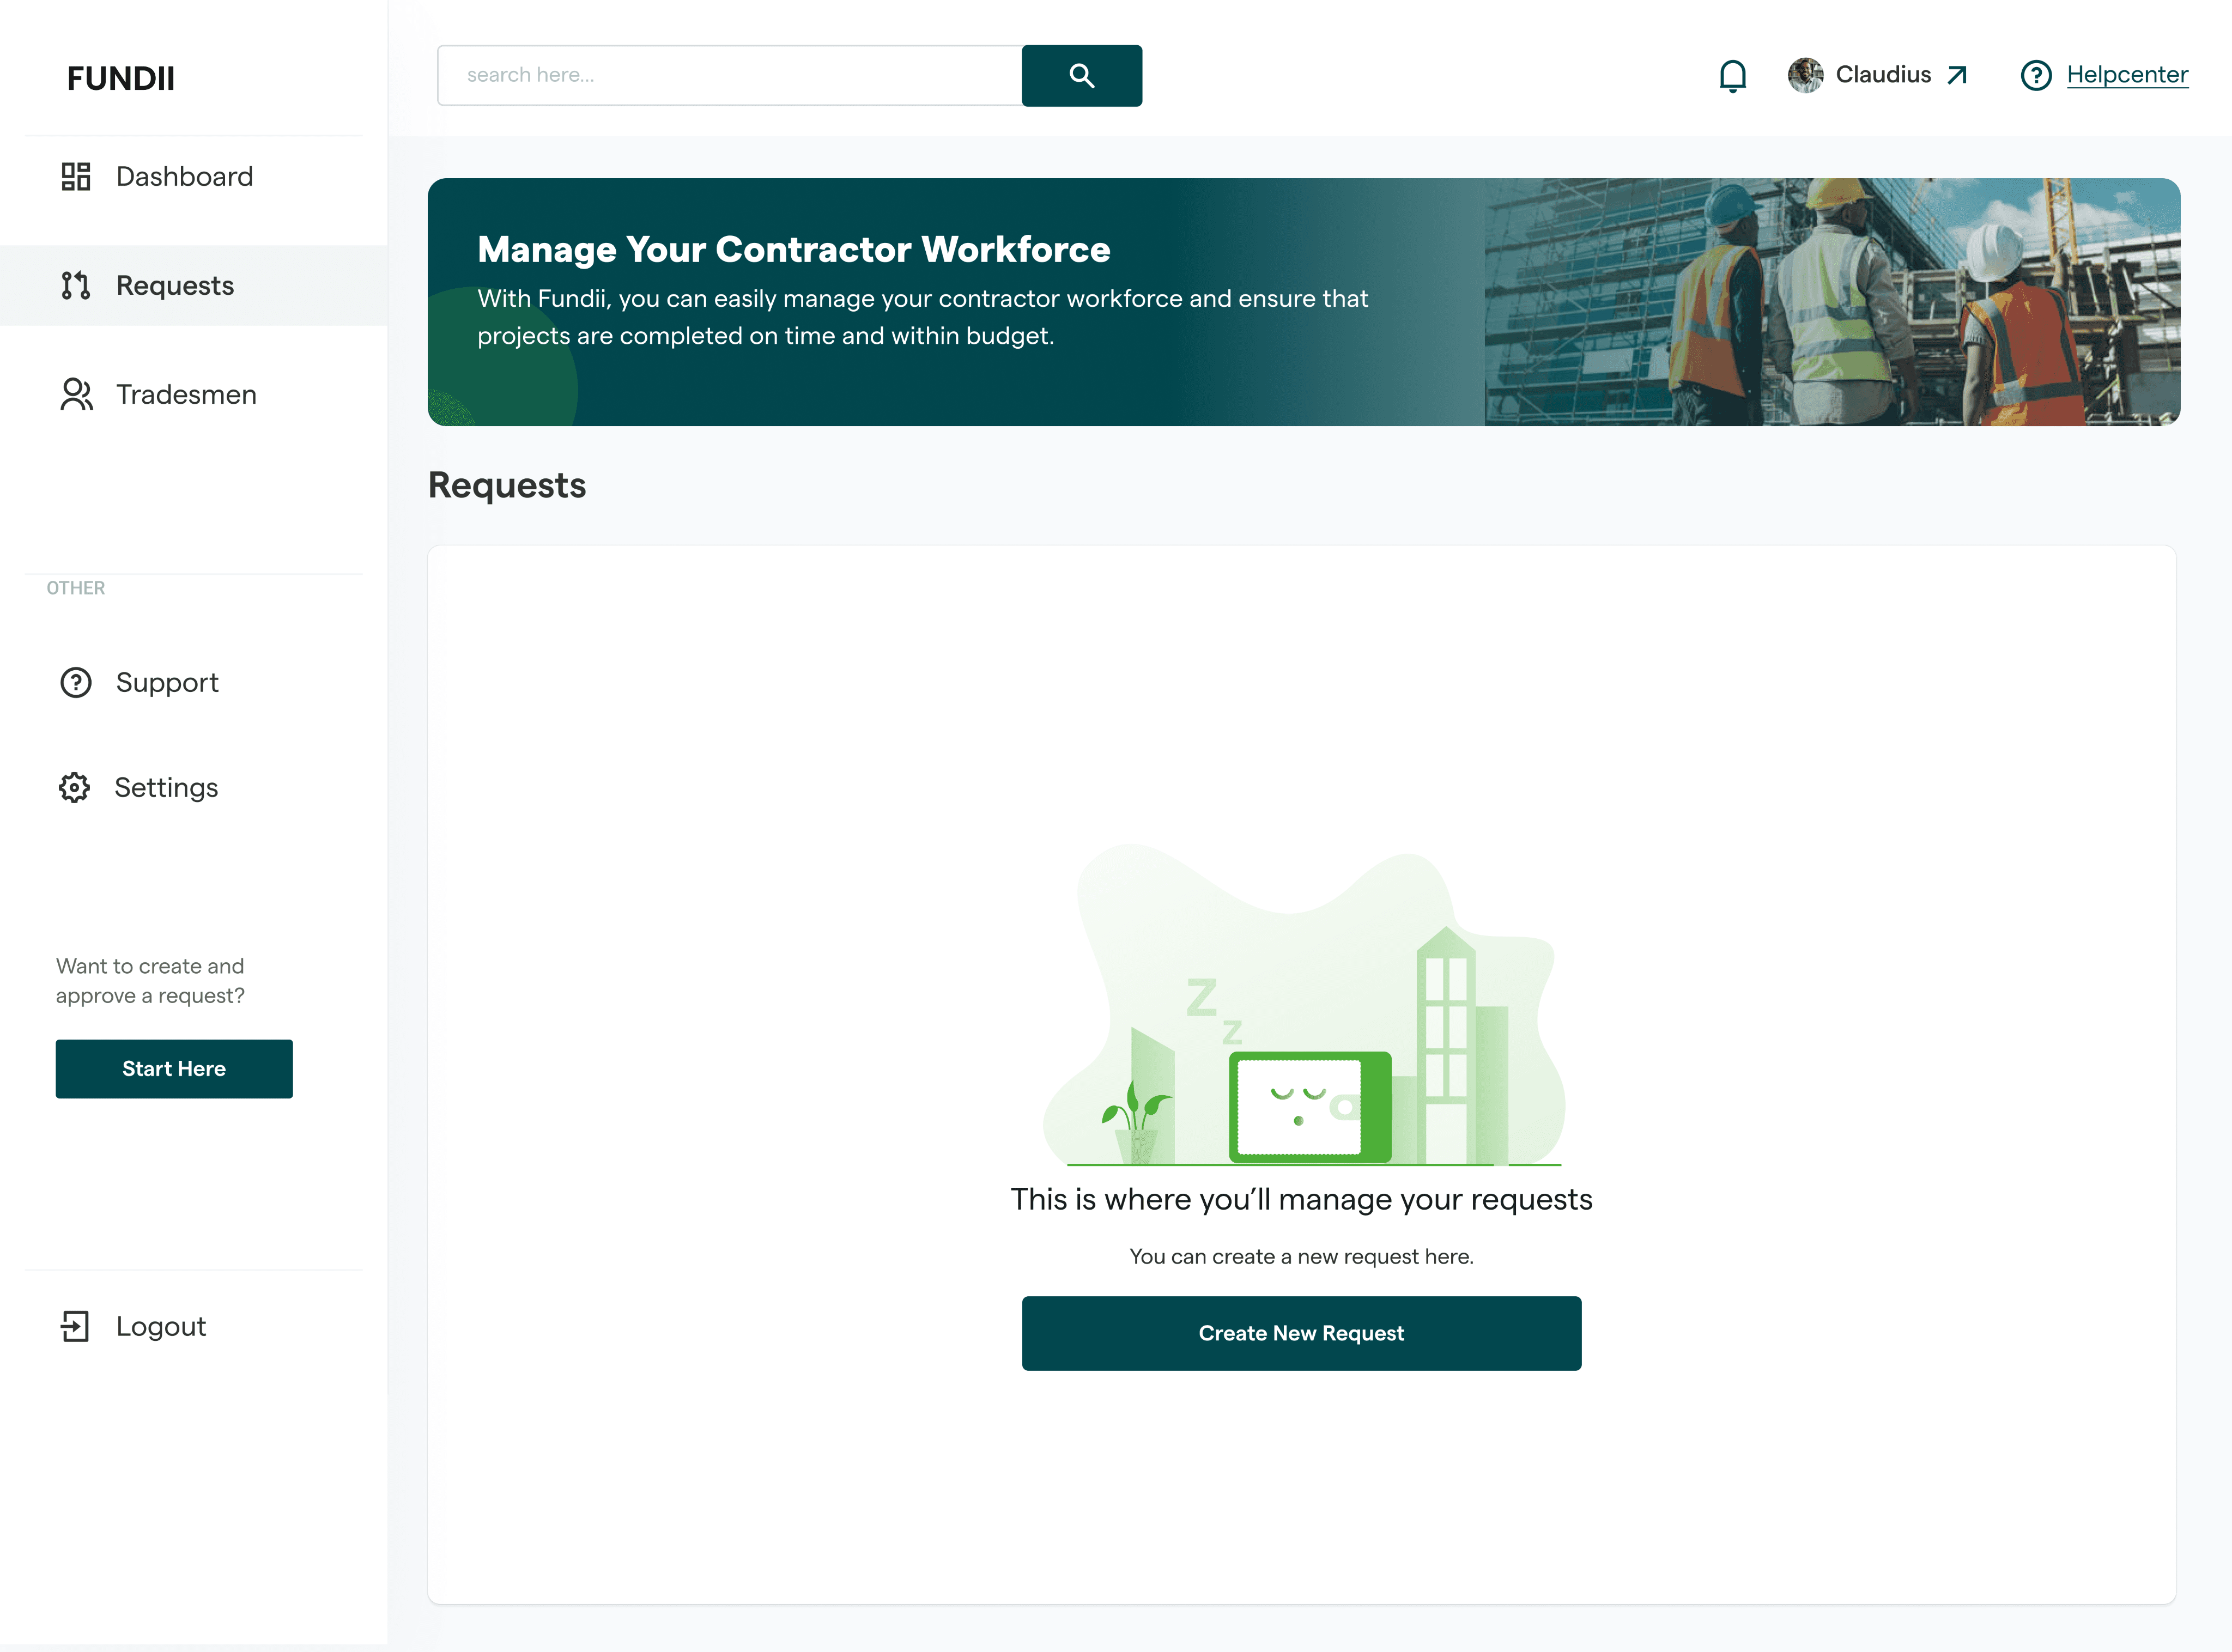Viewport: 2232px width, 1652px height.
Task: Click the Settings gear icon
Action: (74, 788)
